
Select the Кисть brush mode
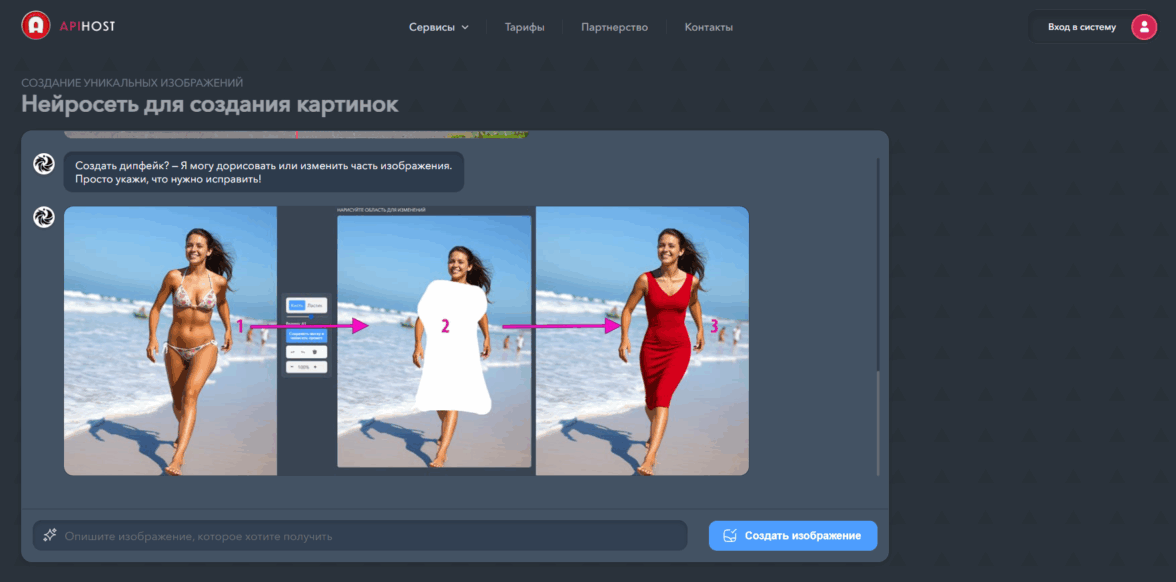(297, 305)
